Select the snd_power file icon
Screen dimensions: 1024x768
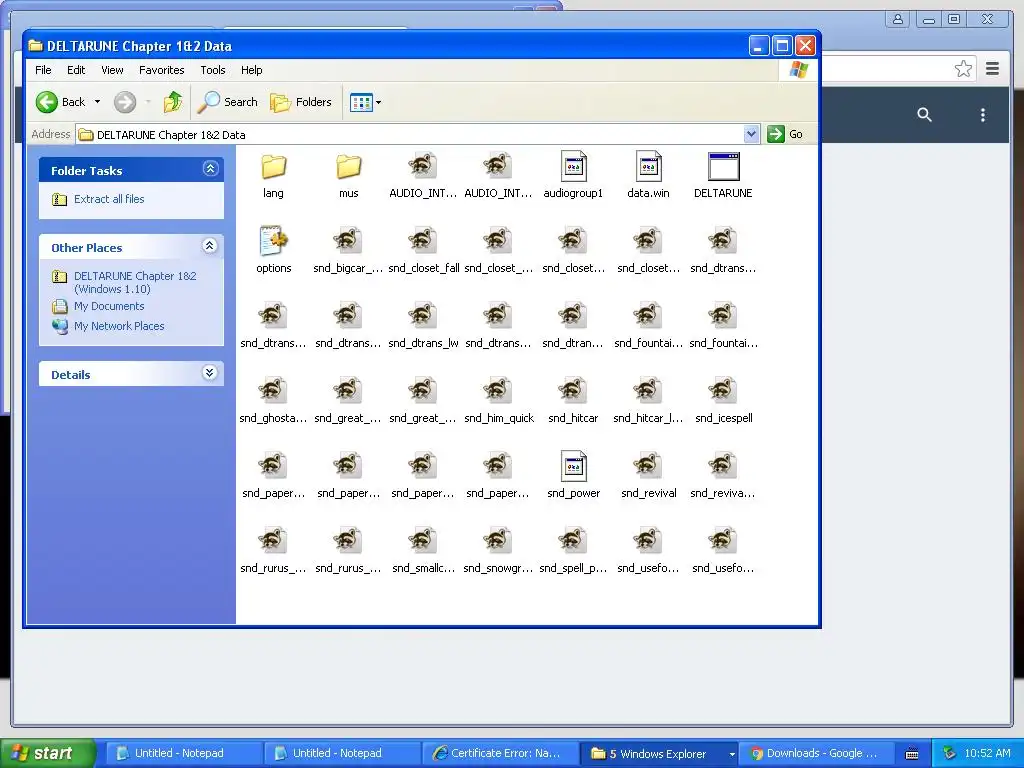573,466
